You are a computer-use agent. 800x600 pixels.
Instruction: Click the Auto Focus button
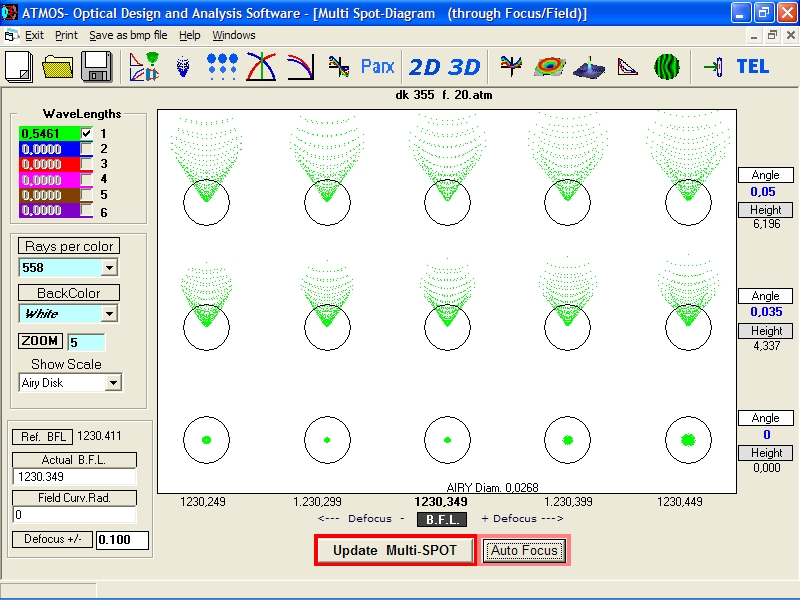point(524,551)
